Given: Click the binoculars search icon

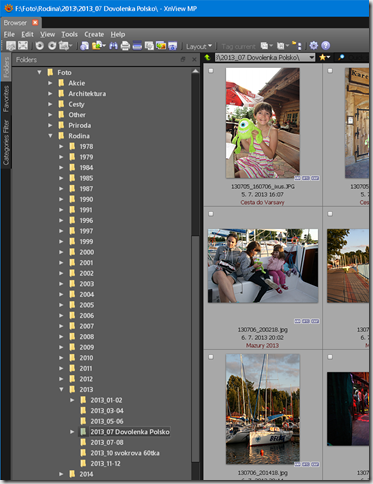Looking at the screenshot, I should pos(113,46).
